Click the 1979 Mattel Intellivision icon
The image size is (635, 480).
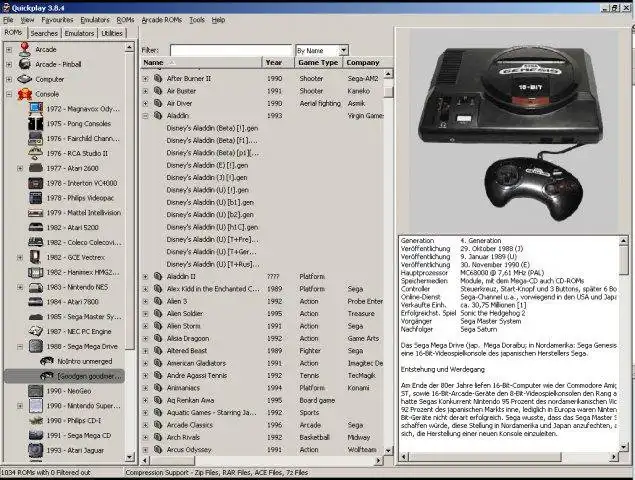pos(36,213)
